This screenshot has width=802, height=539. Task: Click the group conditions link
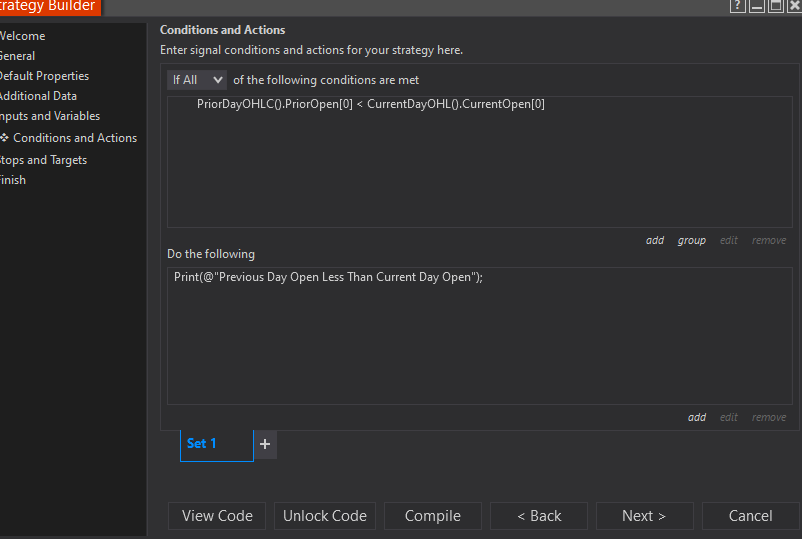point(691,240)
